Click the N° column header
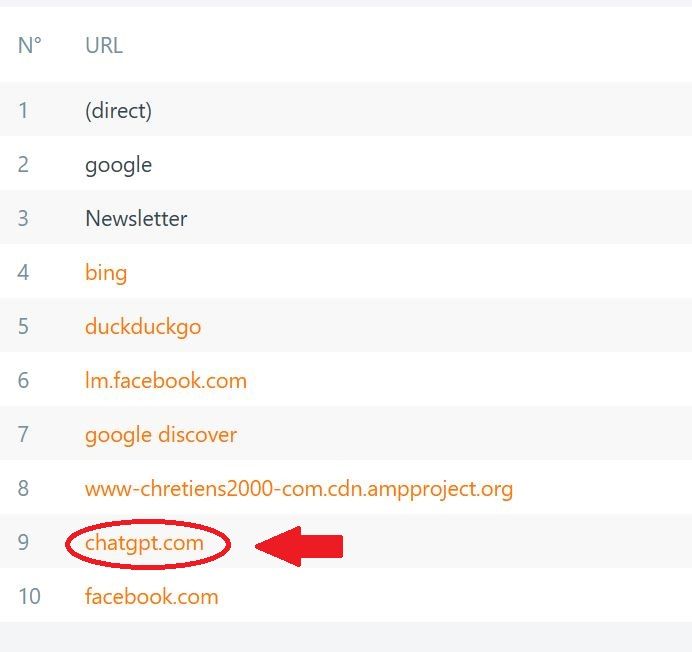The width and height of the screenshot is (692, 652). 30,45
